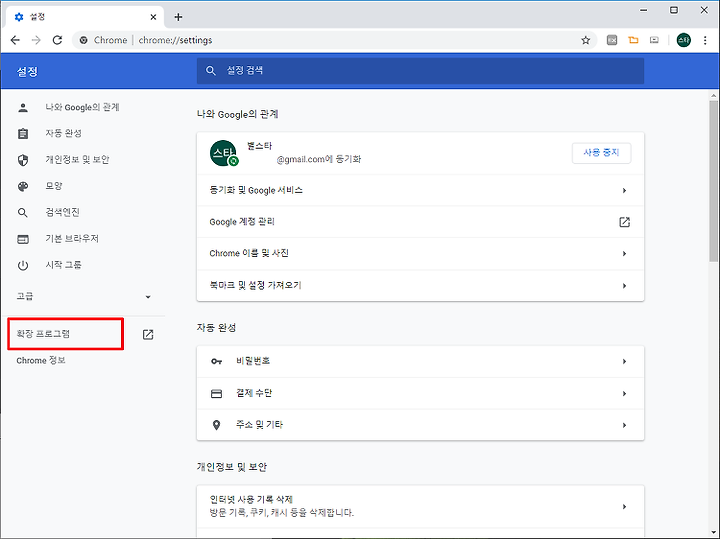Screen dimensions: 720x539
Task: Click the page vertical scrollbar thumb
Action: (713, 181)
